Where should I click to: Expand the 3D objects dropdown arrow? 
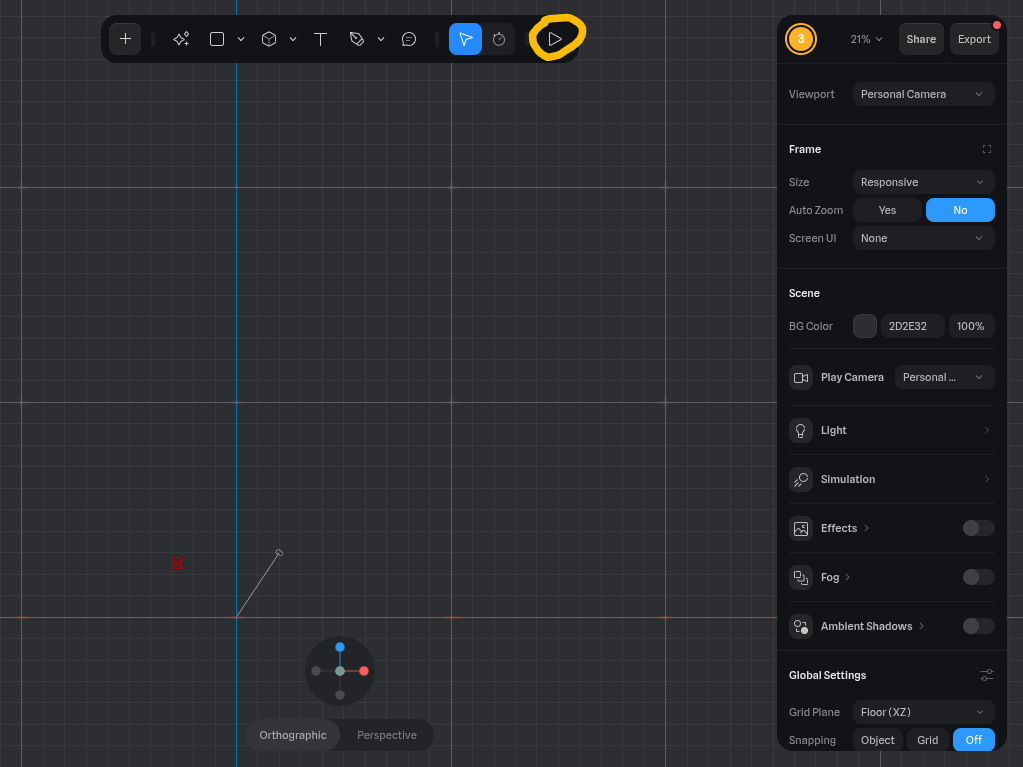(x=293, y=39)
